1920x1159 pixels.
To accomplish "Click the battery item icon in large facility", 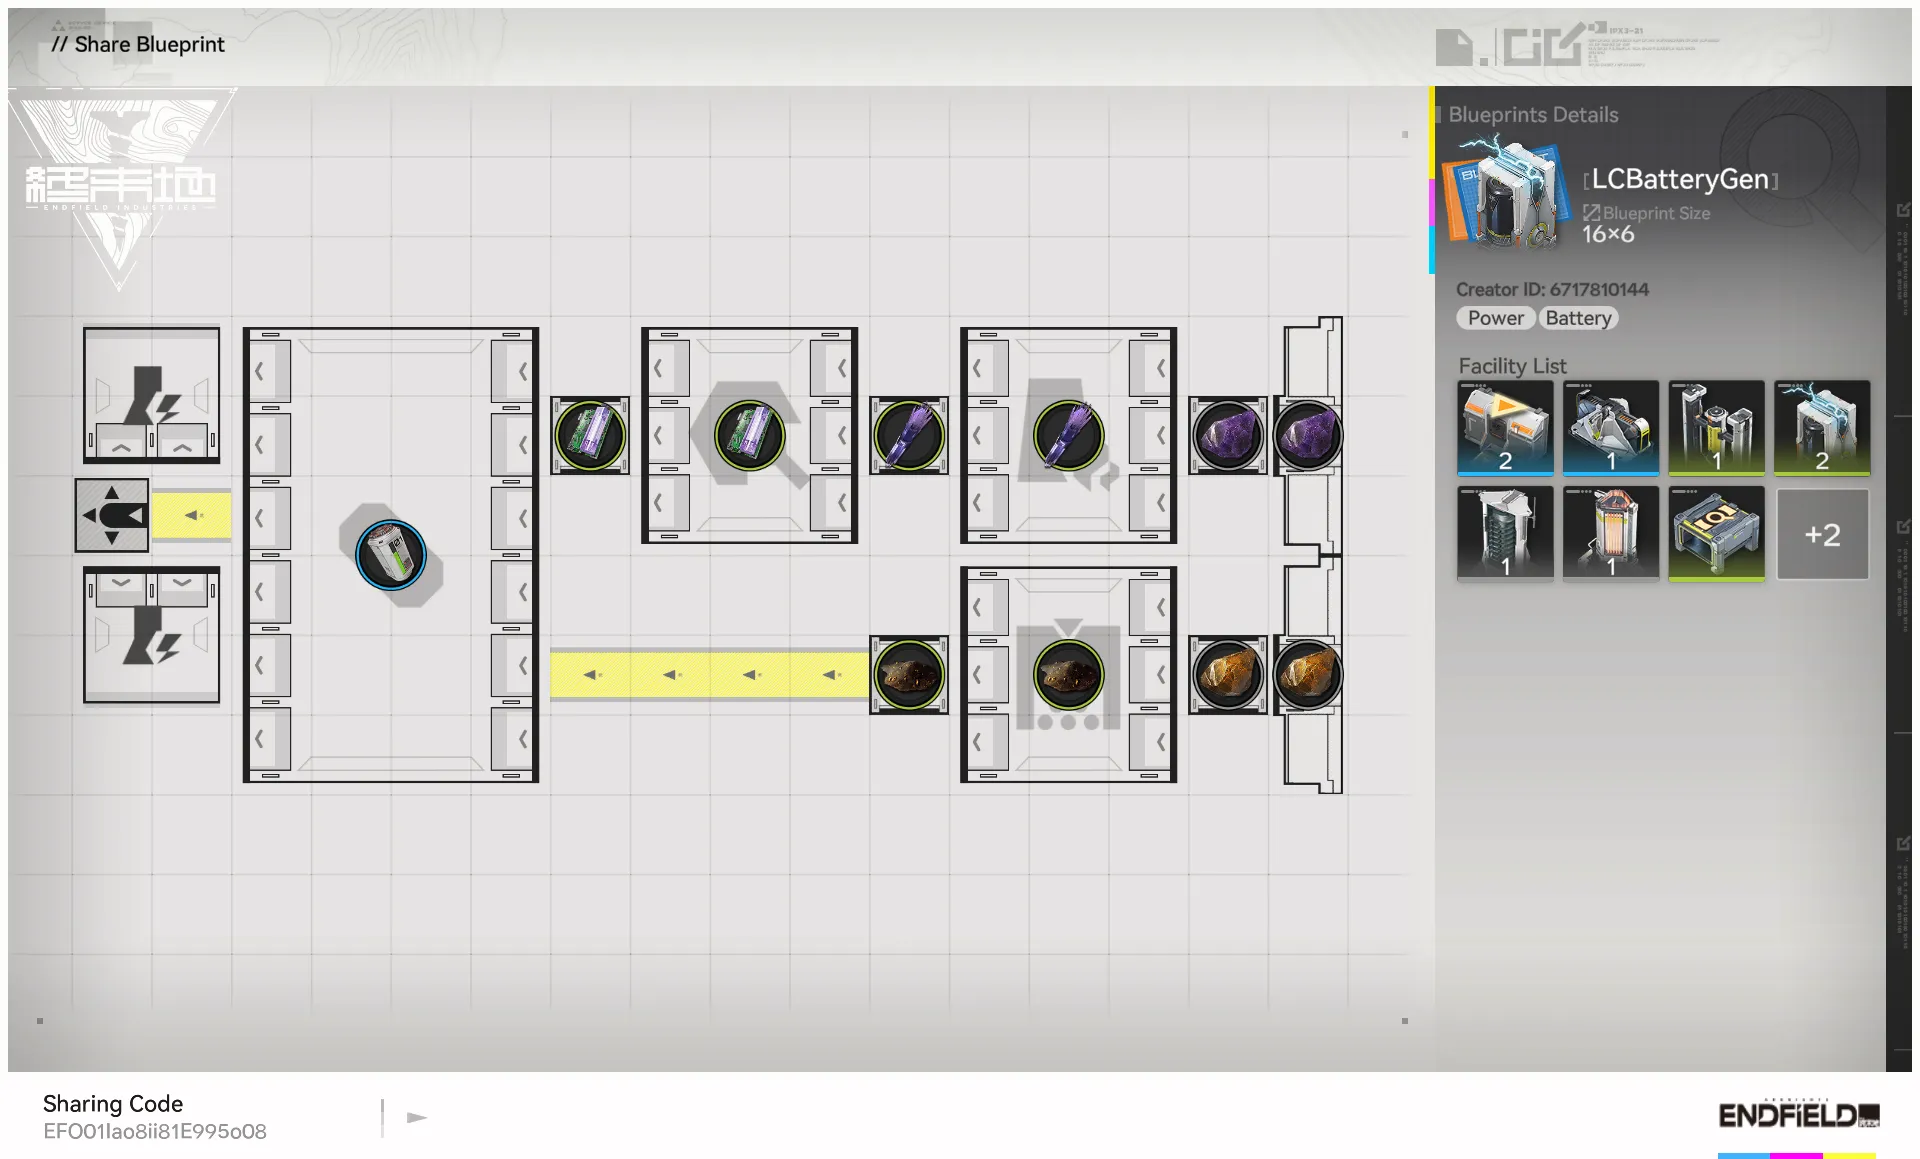I will click(x=391, y=555).
